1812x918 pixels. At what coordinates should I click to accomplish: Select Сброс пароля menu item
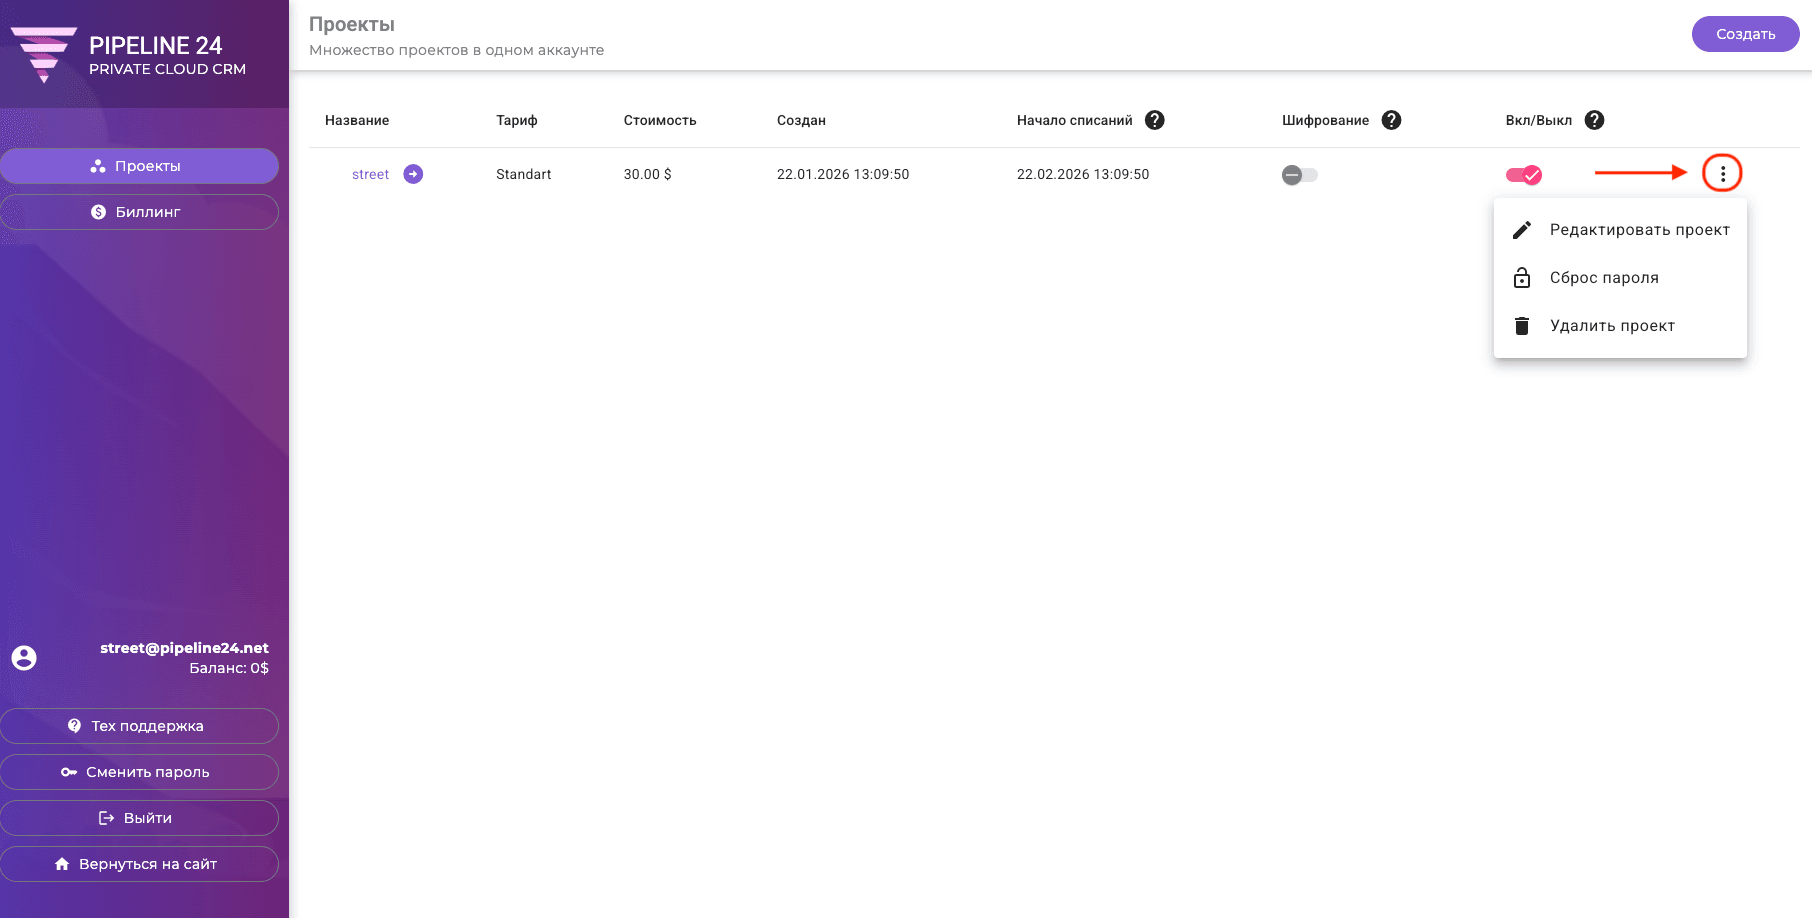tap(1620, 278)
